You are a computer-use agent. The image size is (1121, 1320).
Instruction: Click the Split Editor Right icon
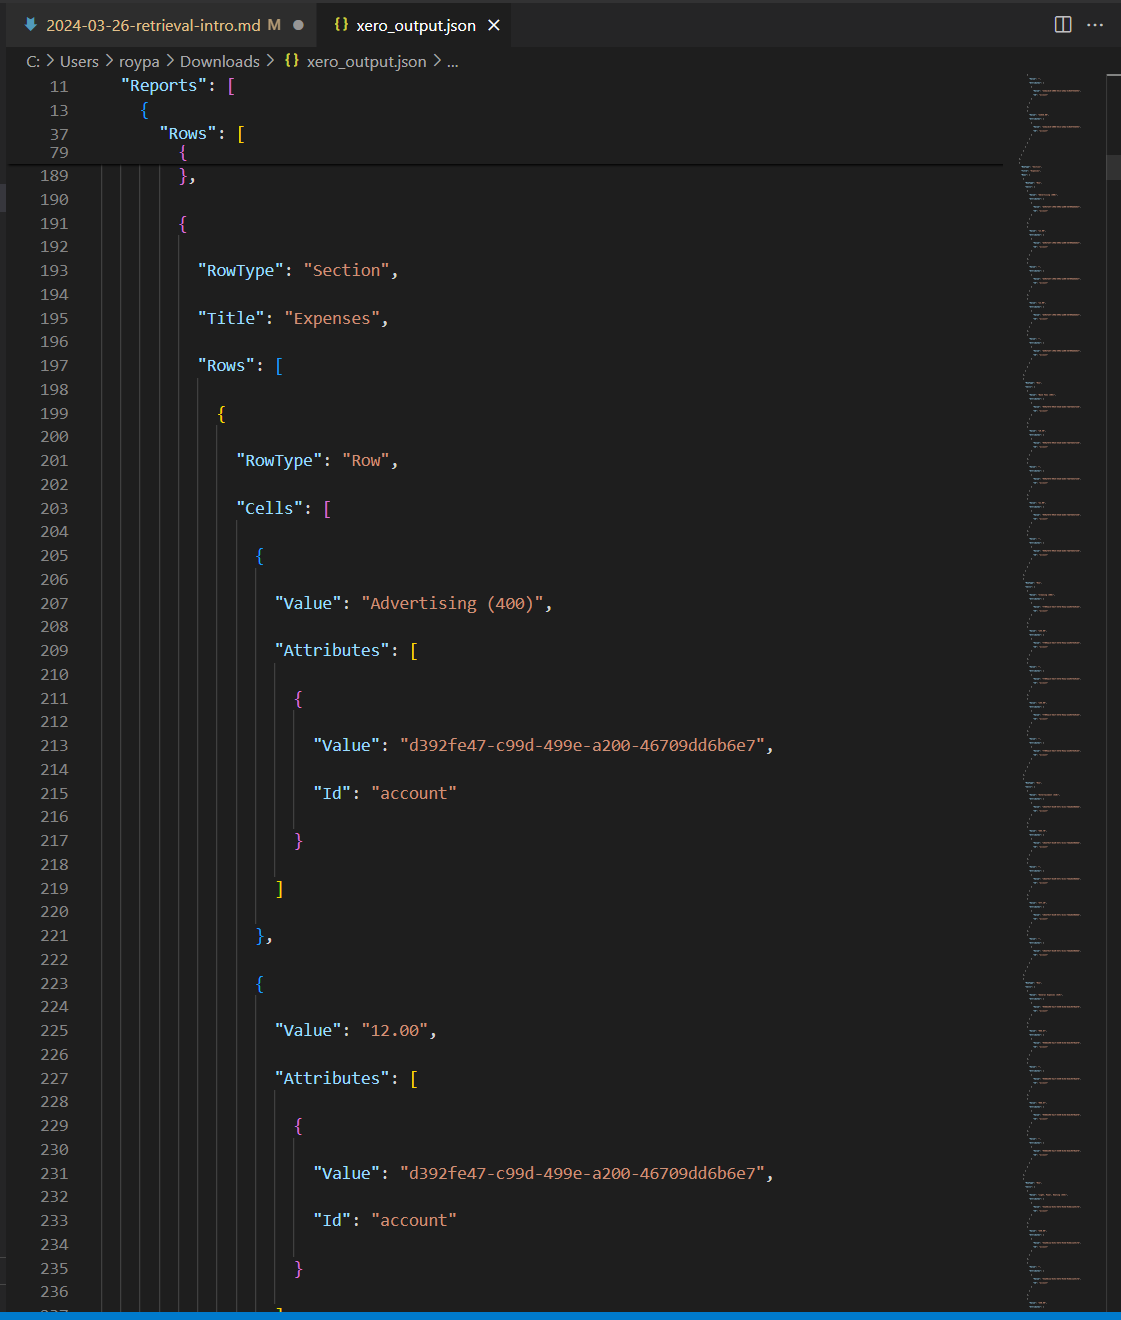(x=1063, y=25)
